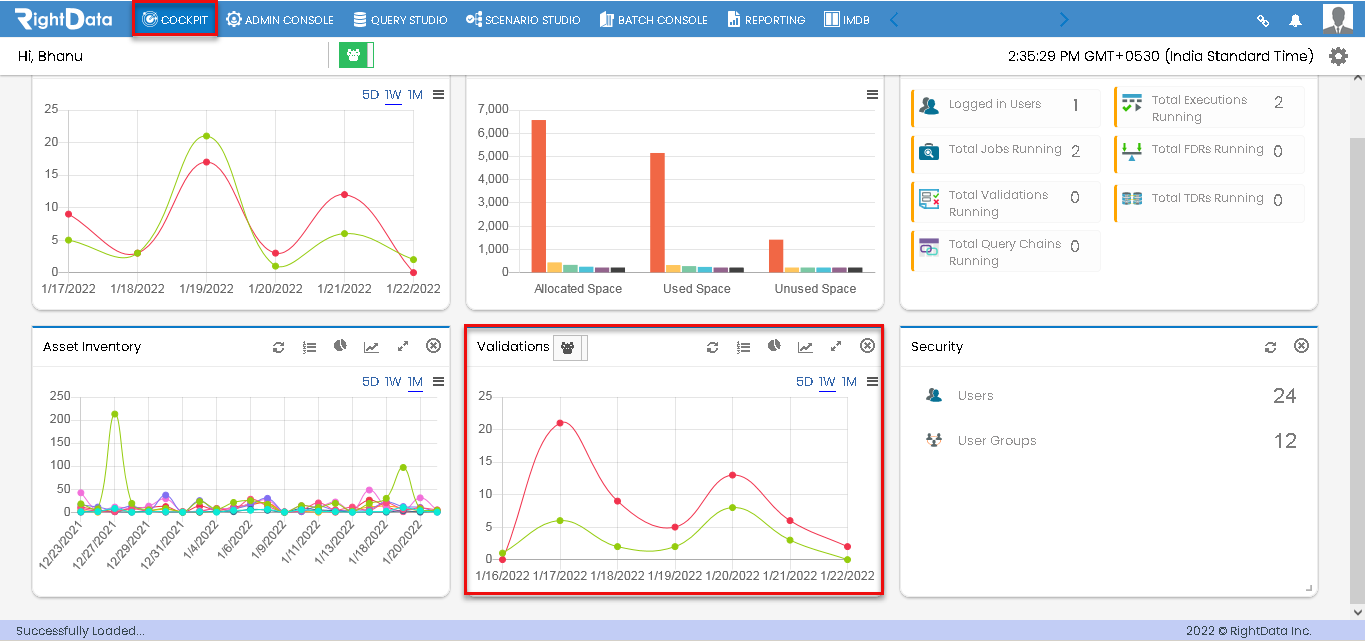Viewport: 1365px width, 641px height.
Task: Open the Validations chart hamburger menu
Action: [872, 381]
